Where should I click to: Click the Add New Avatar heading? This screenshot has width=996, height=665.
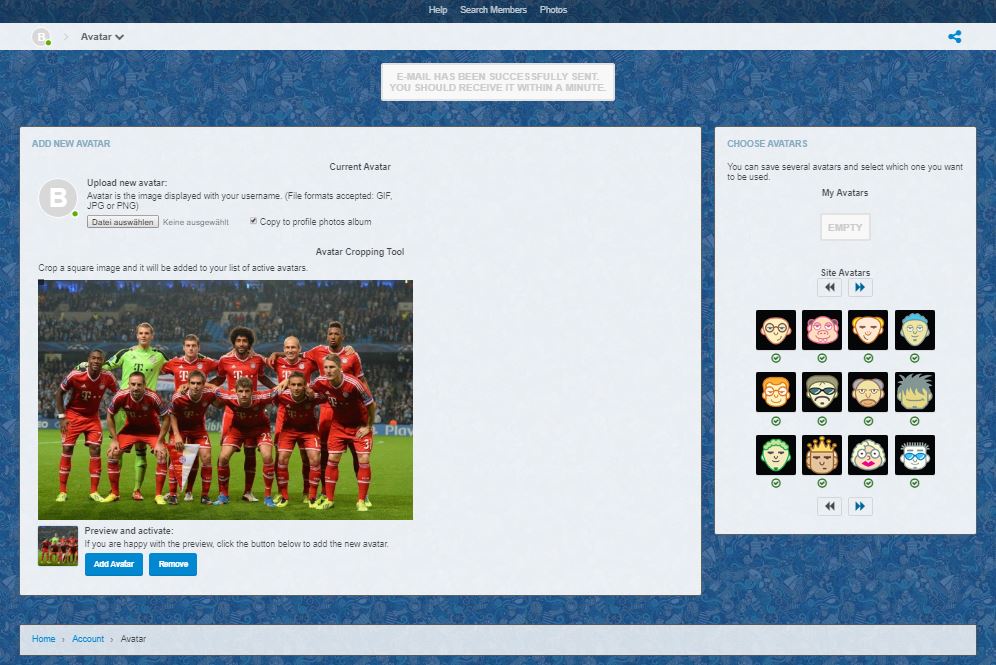[x=71, y=144]
